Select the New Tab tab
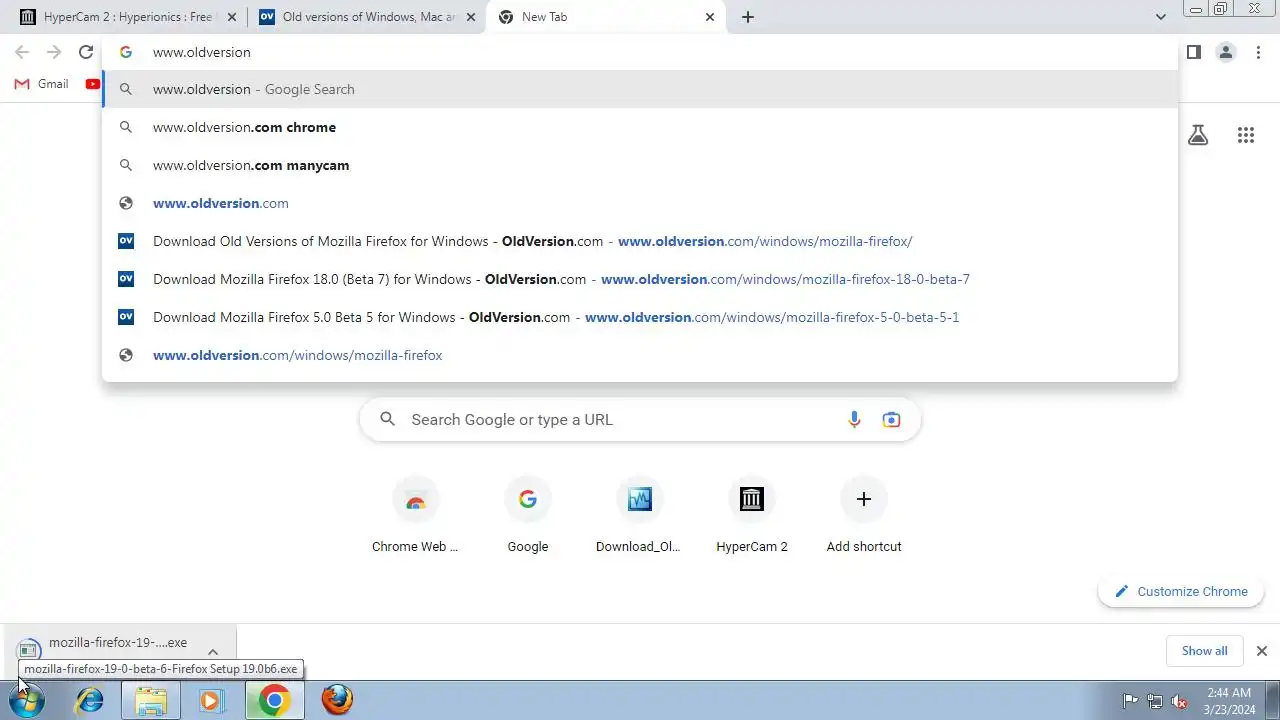 tap(605, 17)
